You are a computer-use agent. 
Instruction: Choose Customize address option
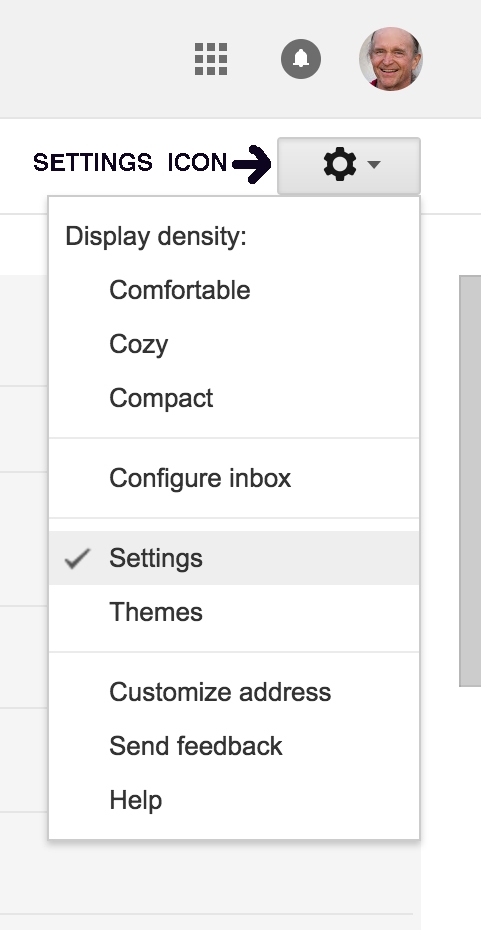234,692
